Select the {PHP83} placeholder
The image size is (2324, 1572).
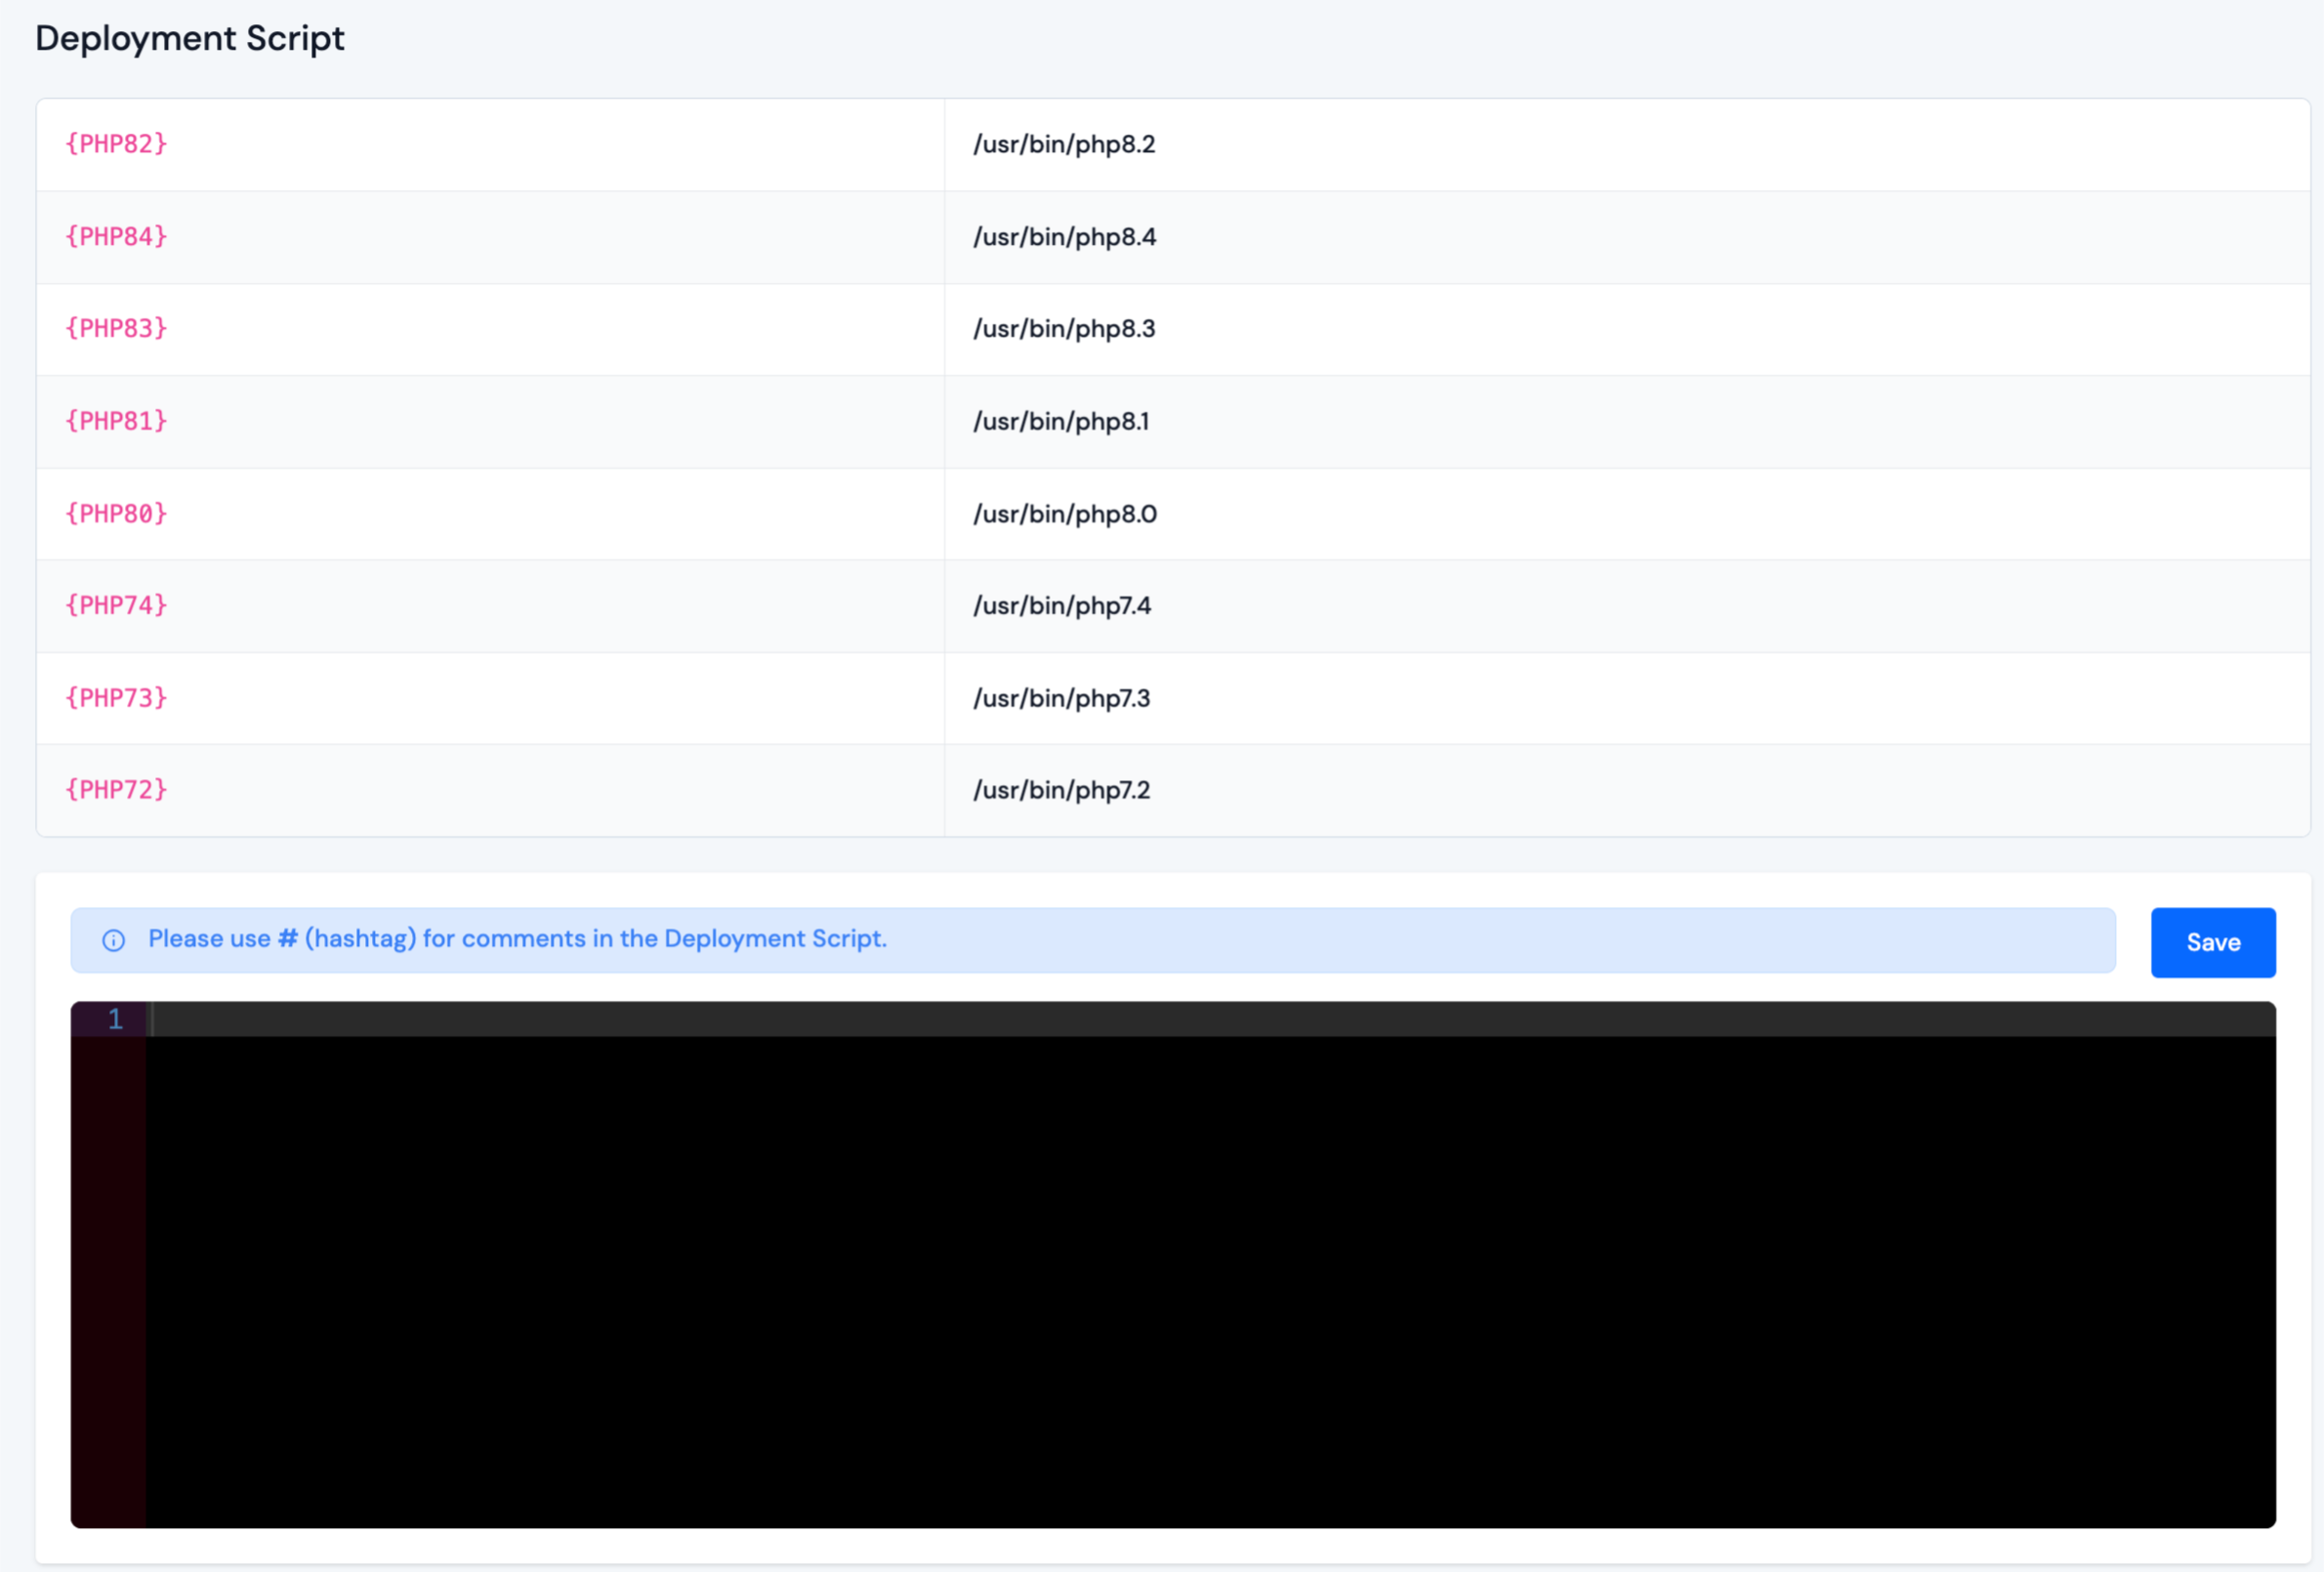click(116, 329)
